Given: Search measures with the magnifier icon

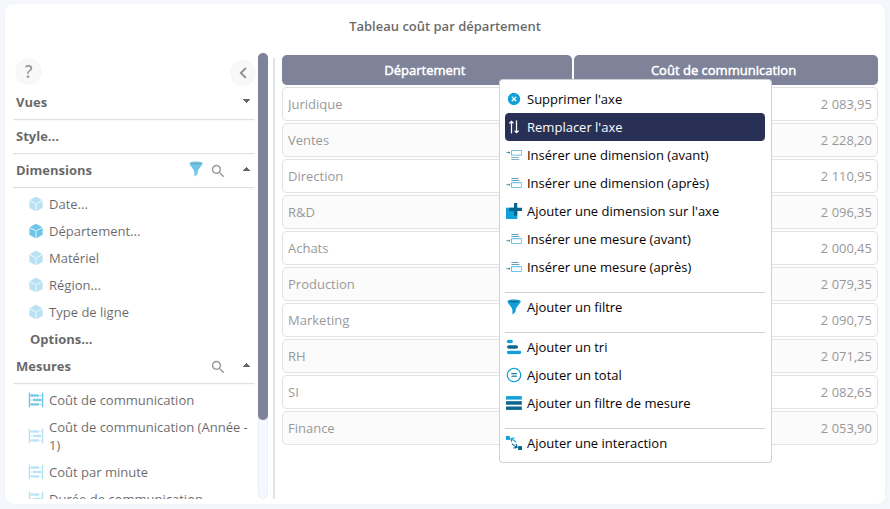Looking at the screenshot, I should (218, 367).
